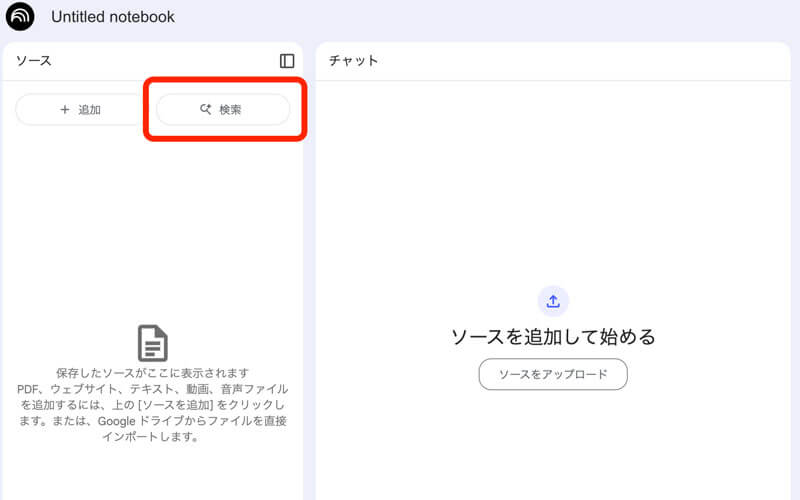Collapse the ソース panel with the sidebar icon
This screenshot has height=500, width=800.
[287, 61]
